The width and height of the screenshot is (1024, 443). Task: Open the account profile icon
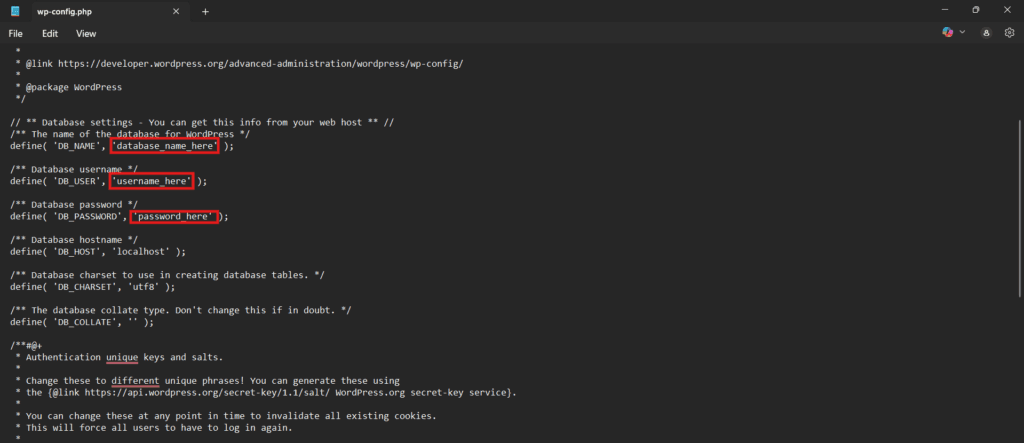pos(987,33)
